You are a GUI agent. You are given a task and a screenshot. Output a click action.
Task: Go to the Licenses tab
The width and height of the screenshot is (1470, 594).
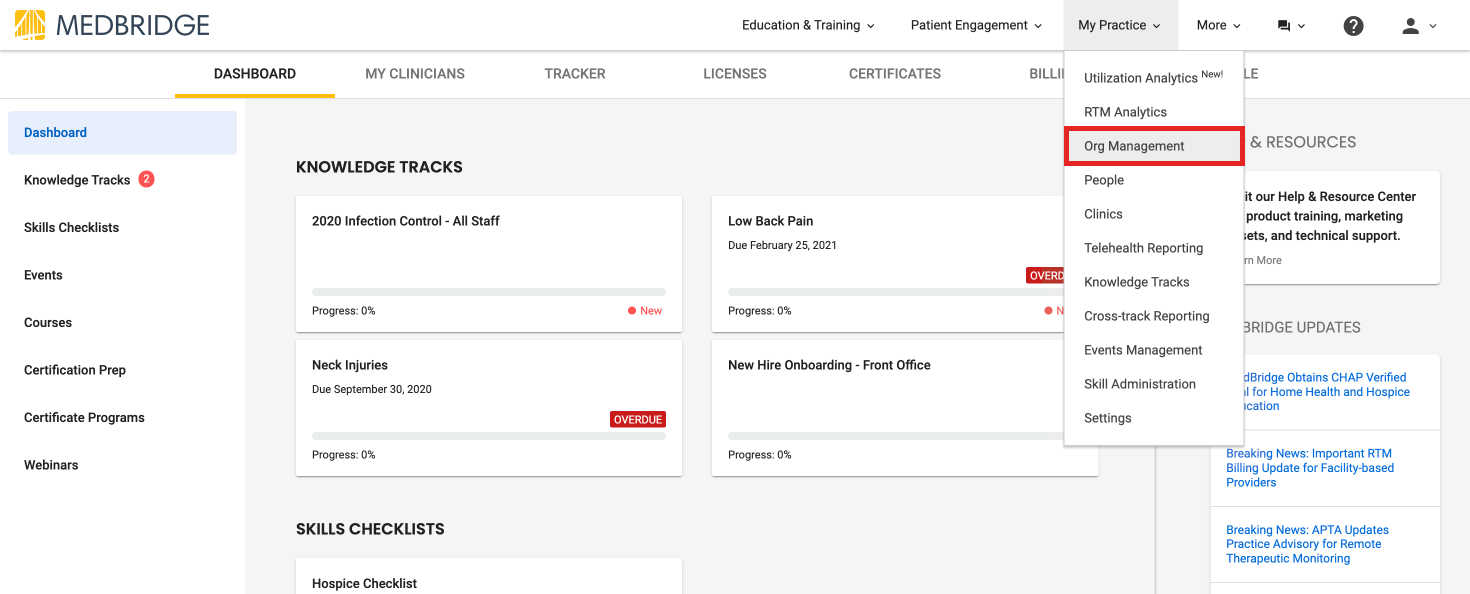coord(735,74)
